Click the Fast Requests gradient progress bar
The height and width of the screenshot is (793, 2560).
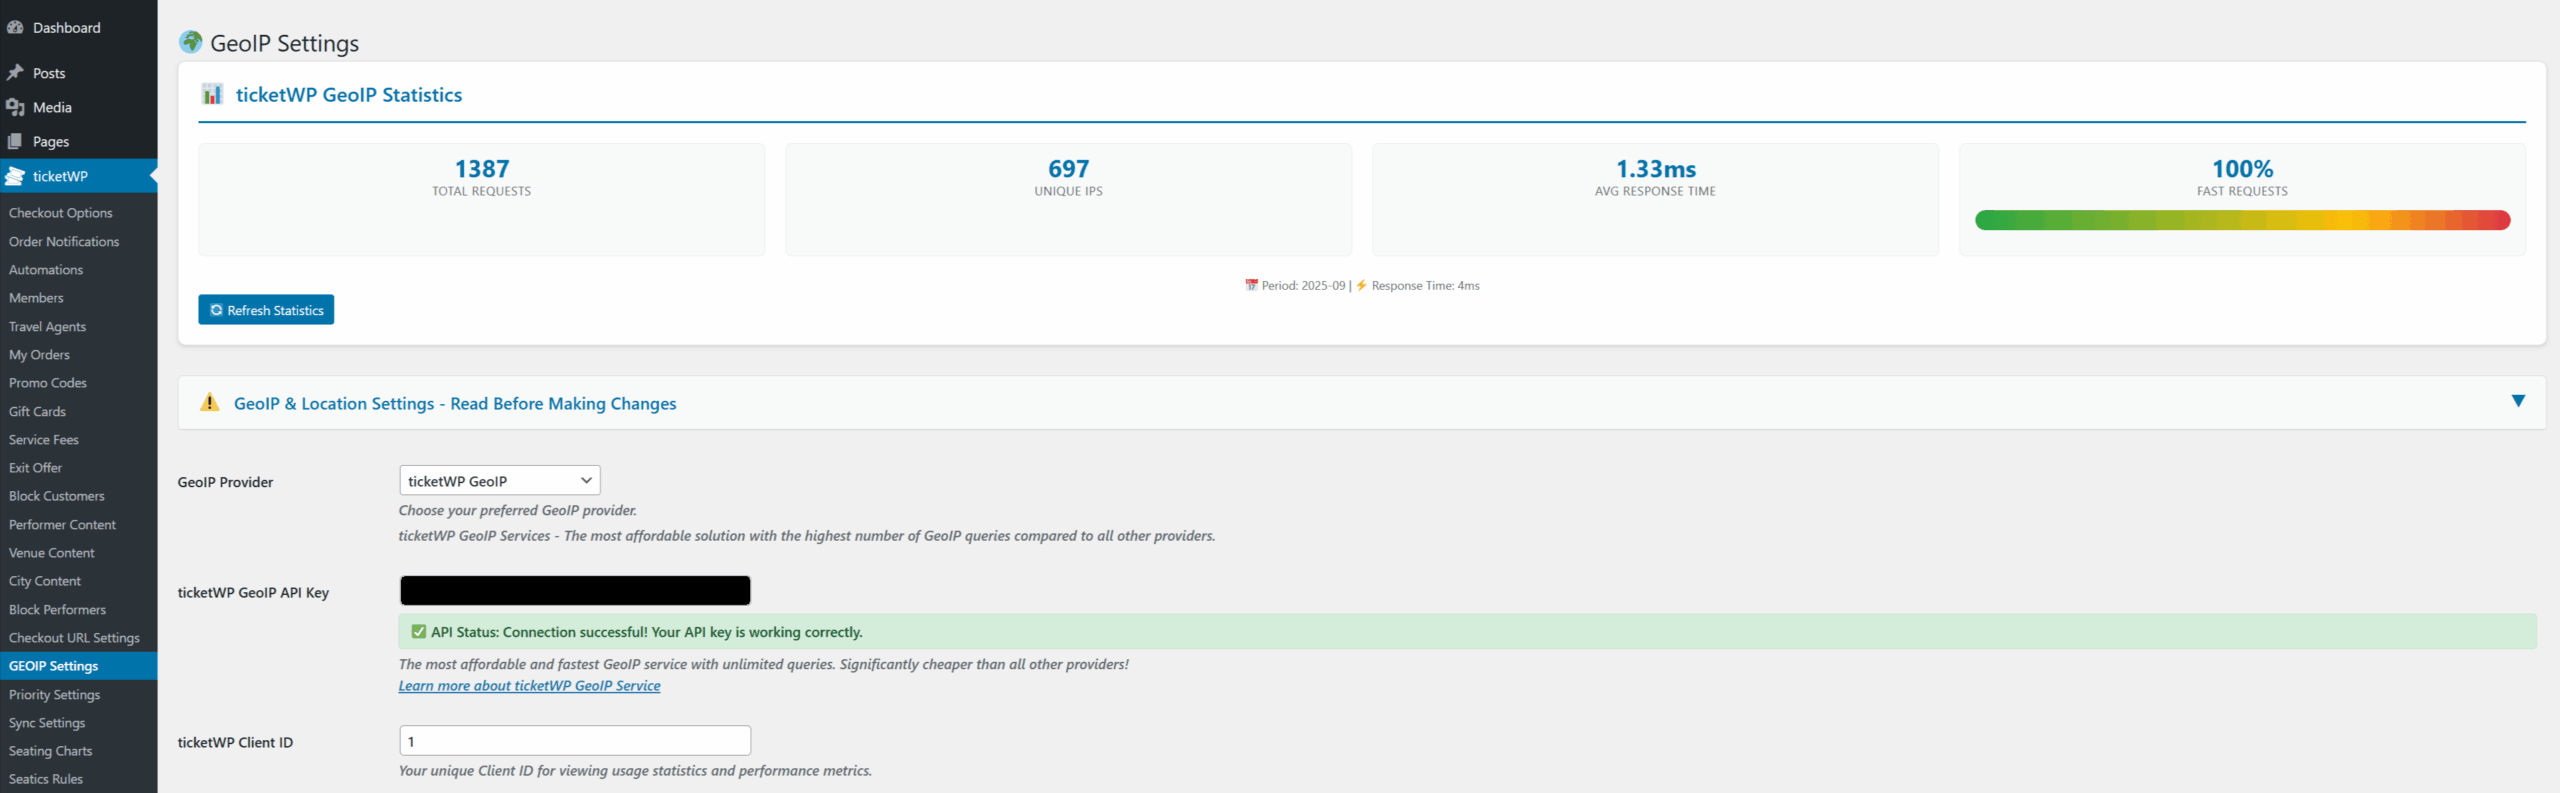(2242, 220)
